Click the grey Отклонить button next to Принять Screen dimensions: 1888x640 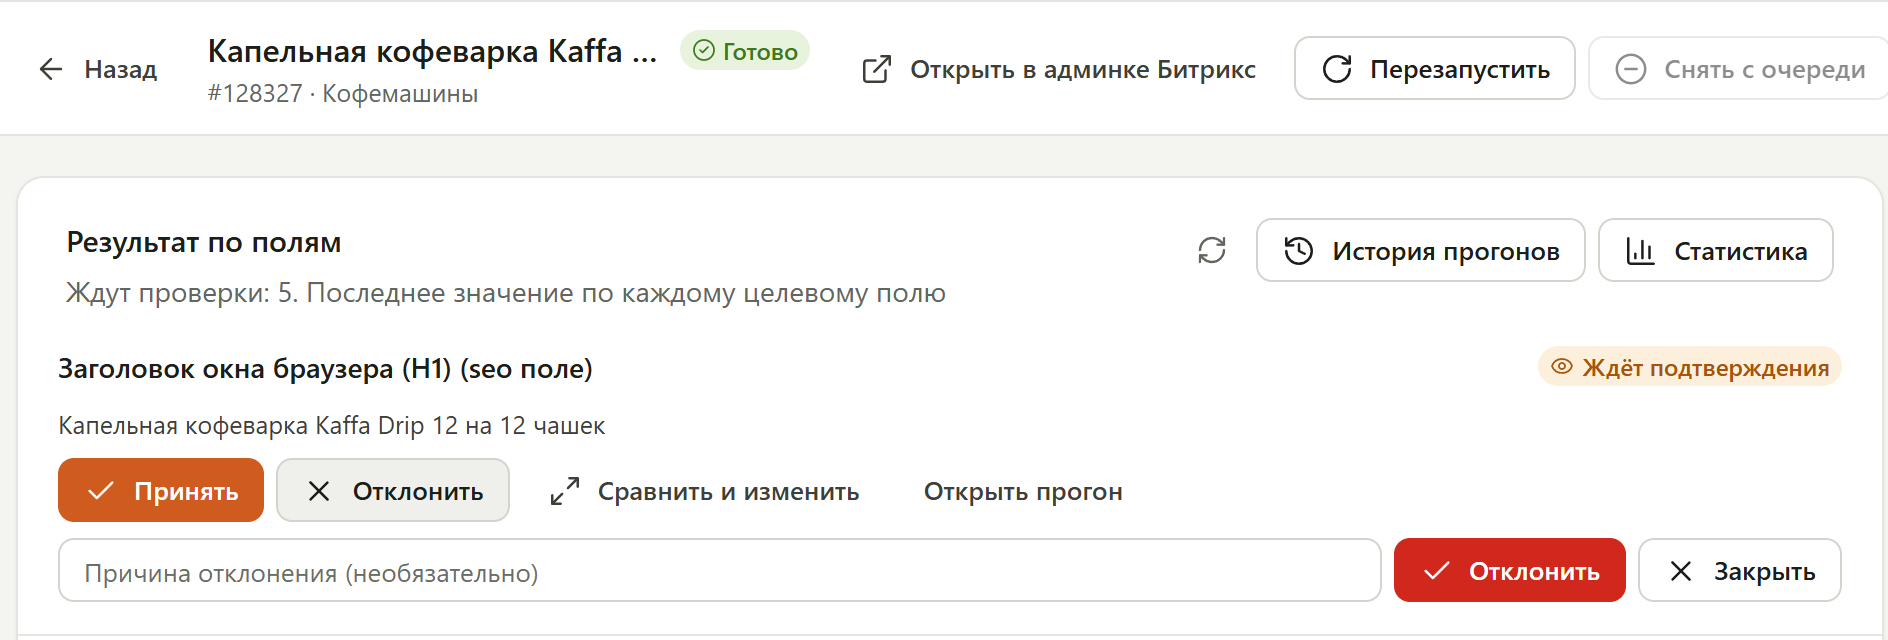(393, 490)
